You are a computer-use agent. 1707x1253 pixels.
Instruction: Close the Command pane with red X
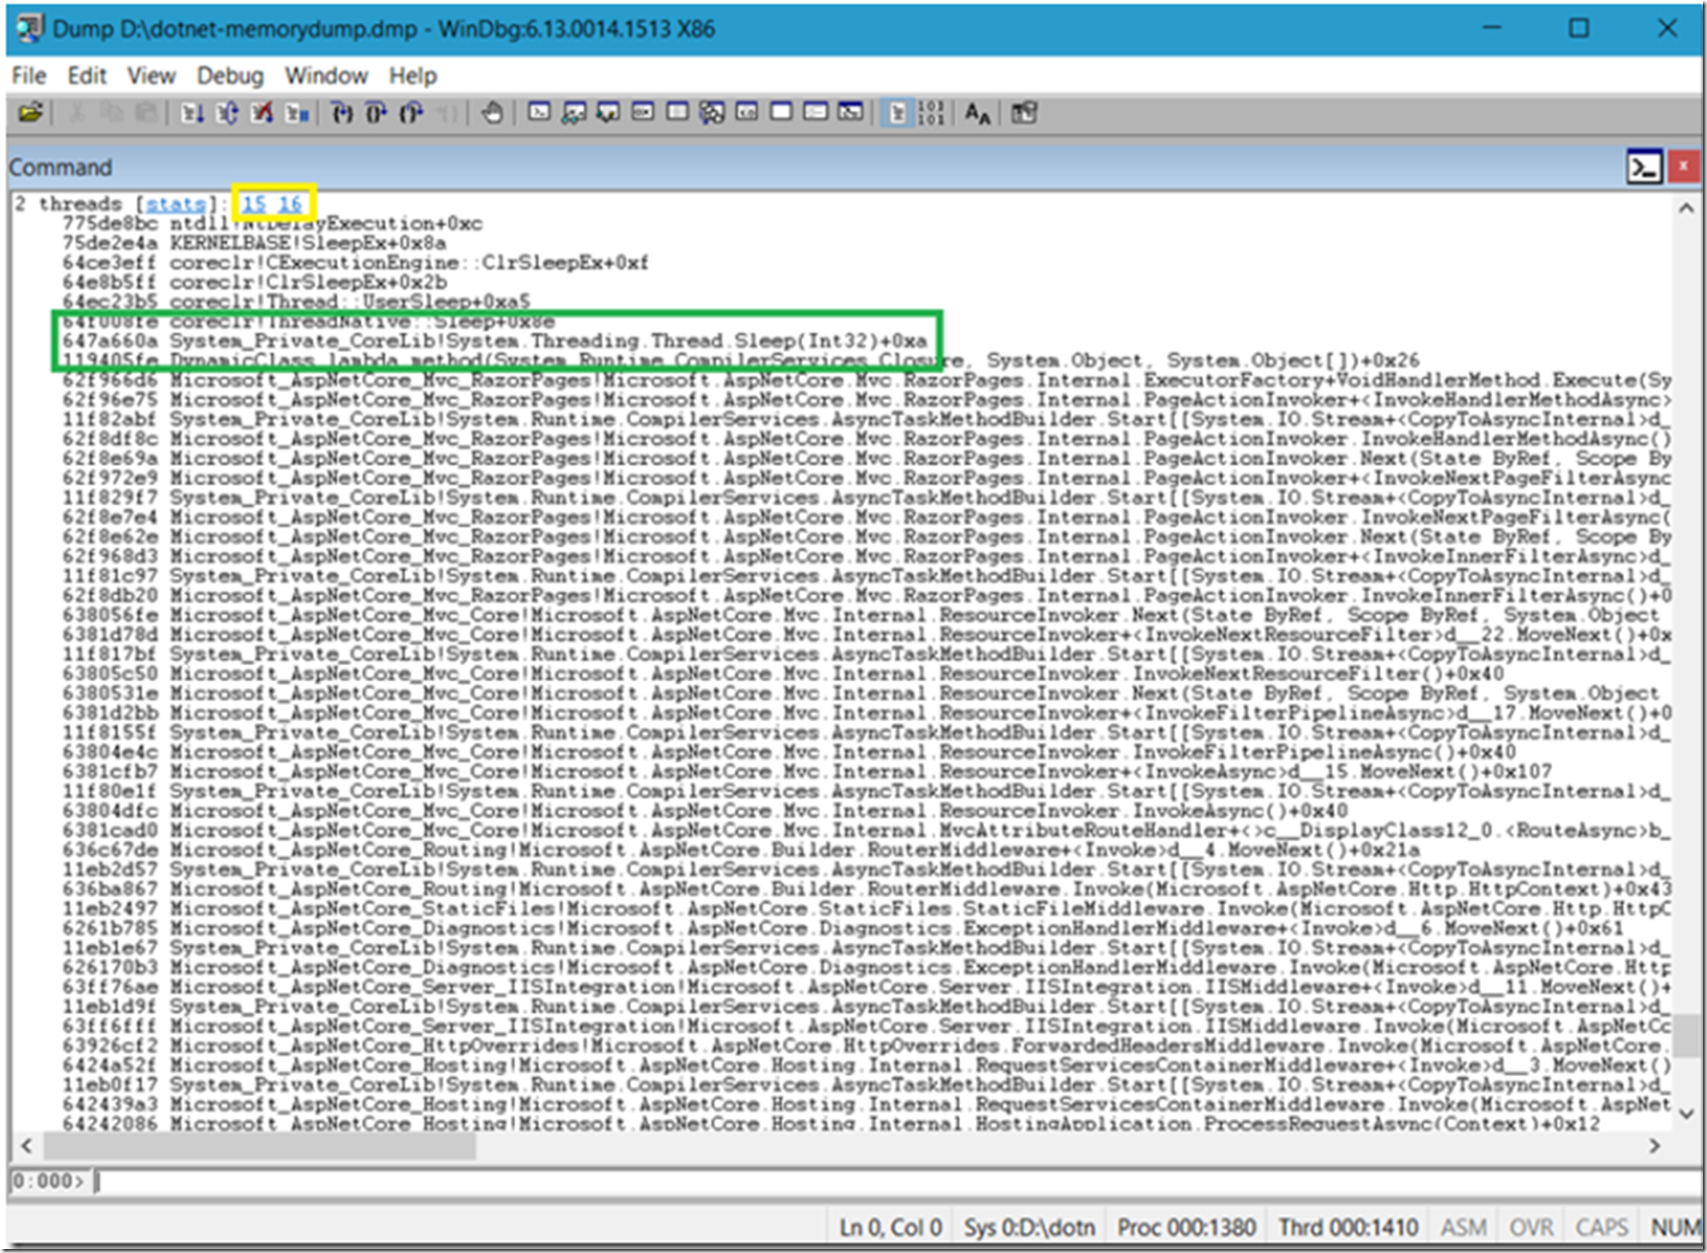(1683, 166)
